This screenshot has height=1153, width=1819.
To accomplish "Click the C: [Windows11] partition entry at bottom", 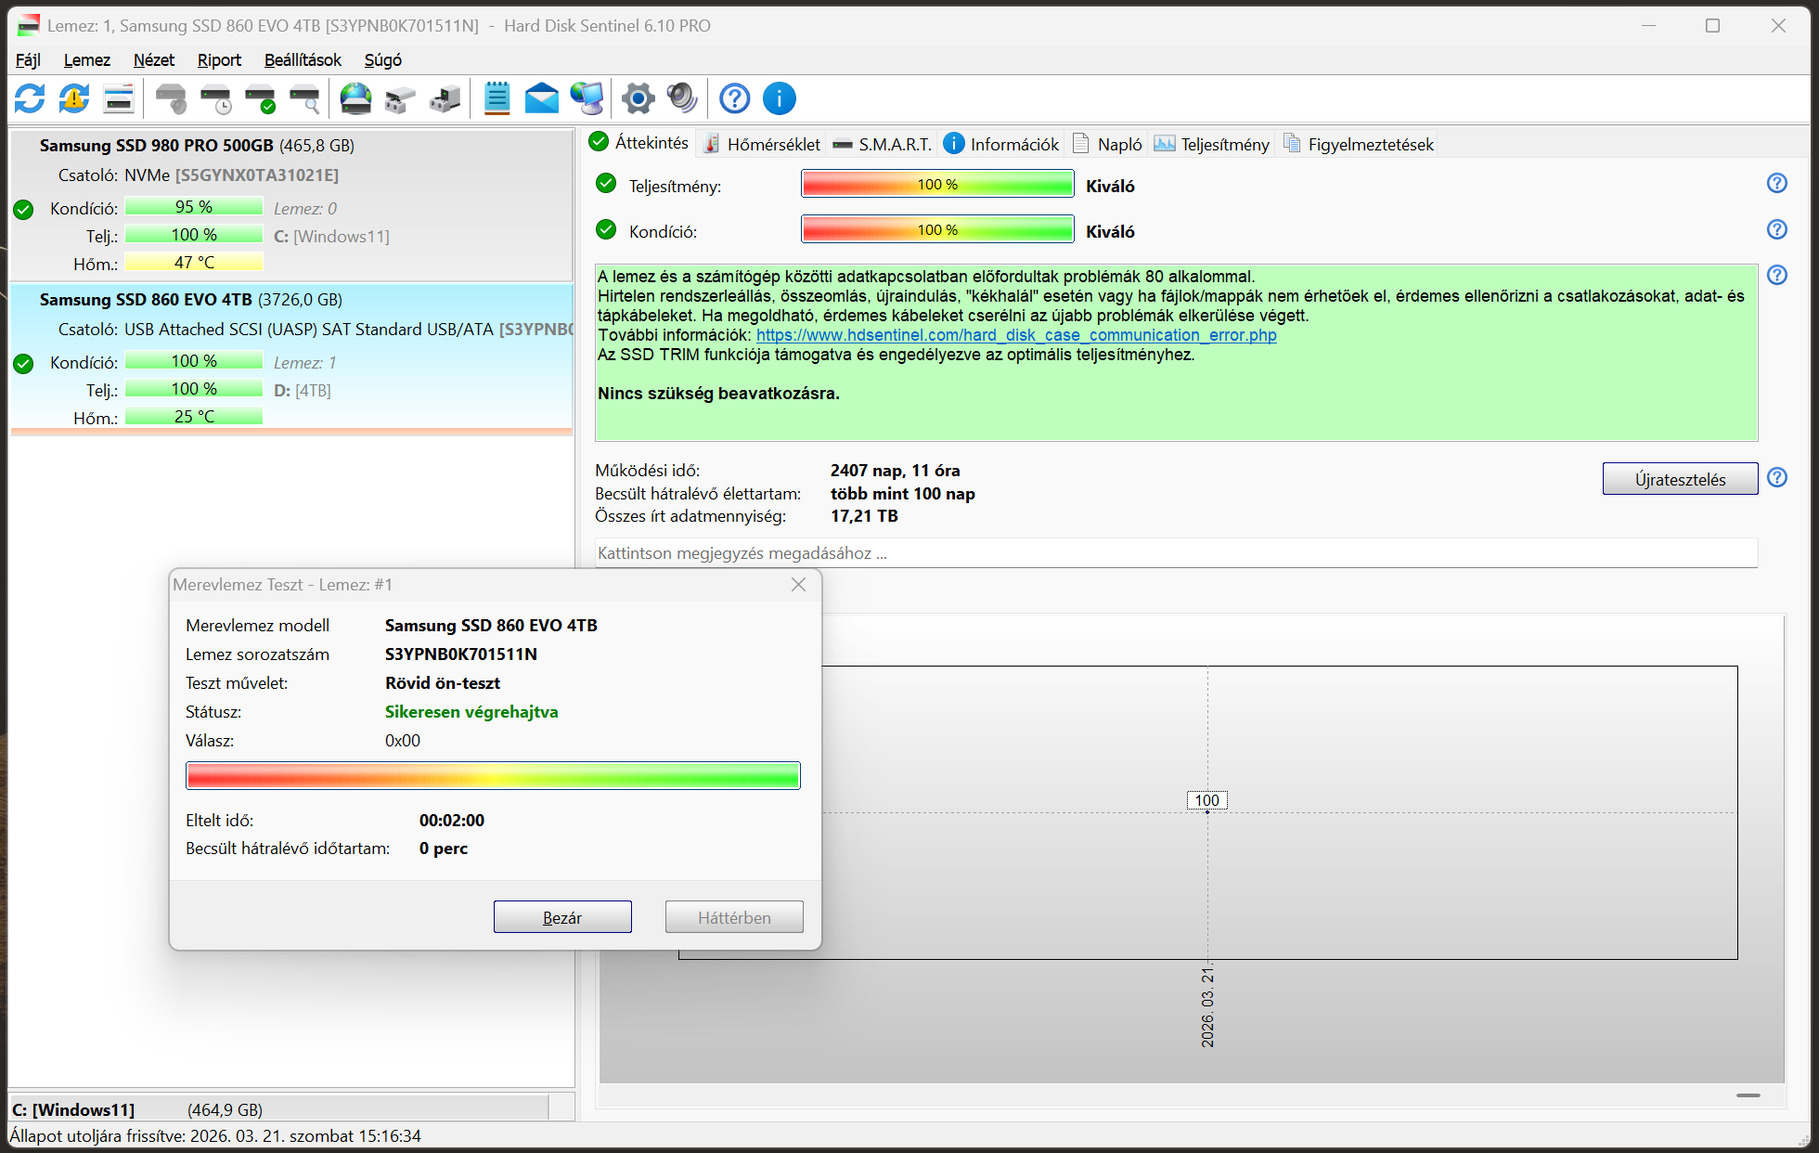I will pyautogui.click(x=278, y=1109).
